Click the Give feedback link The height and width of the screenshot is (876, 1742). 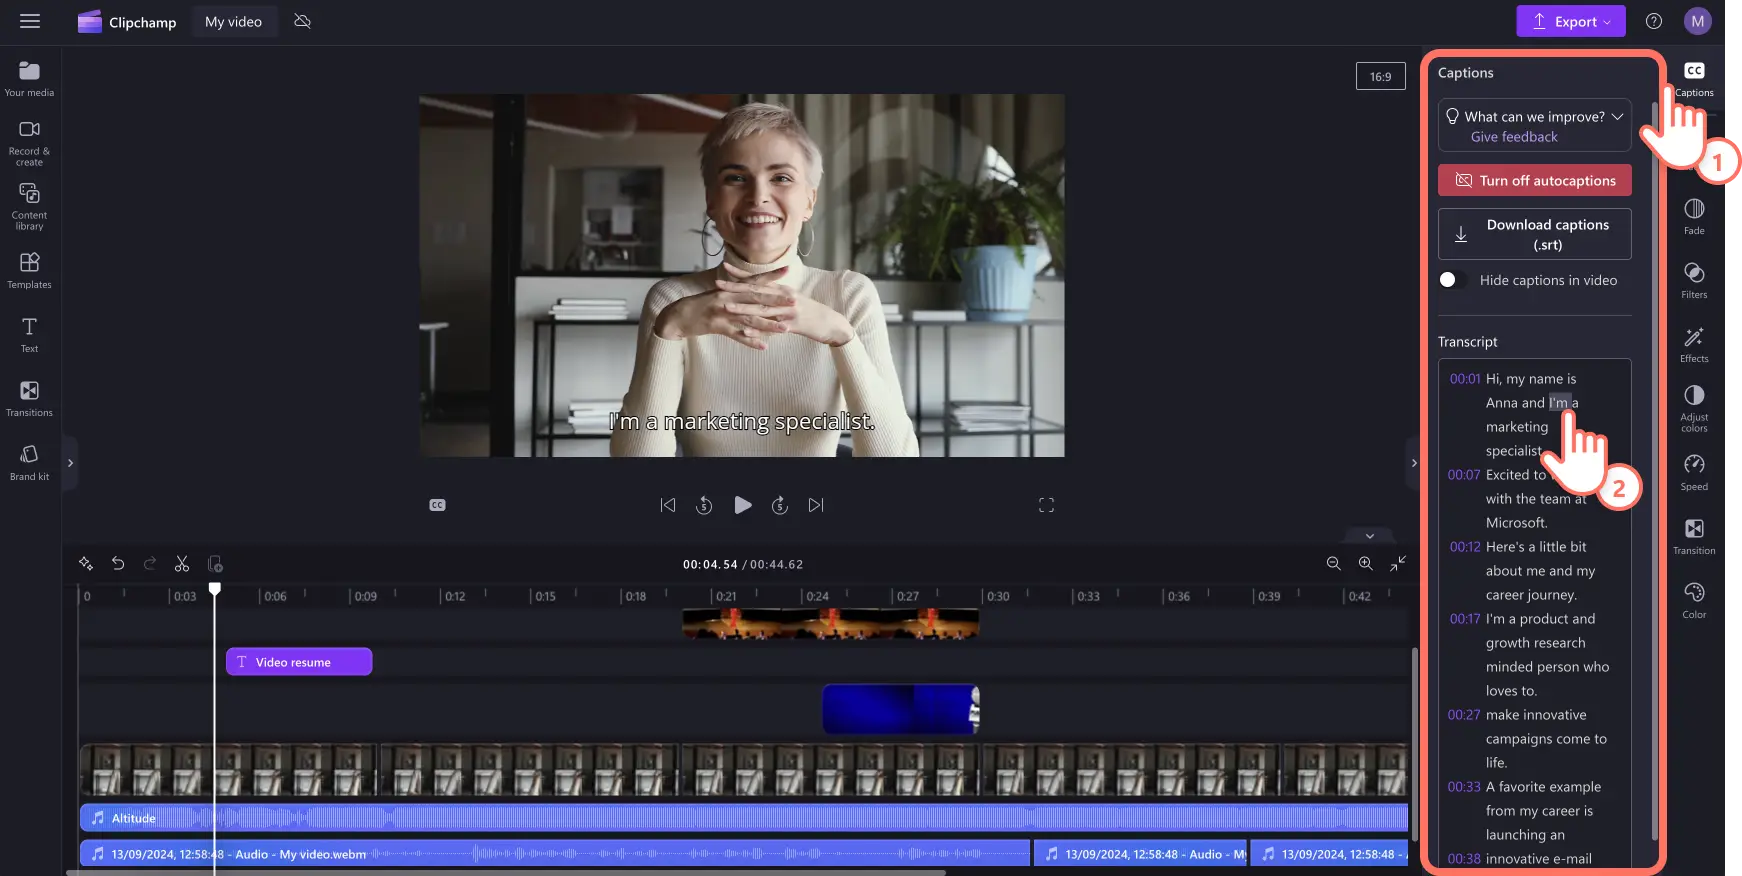pos(1514,137)
